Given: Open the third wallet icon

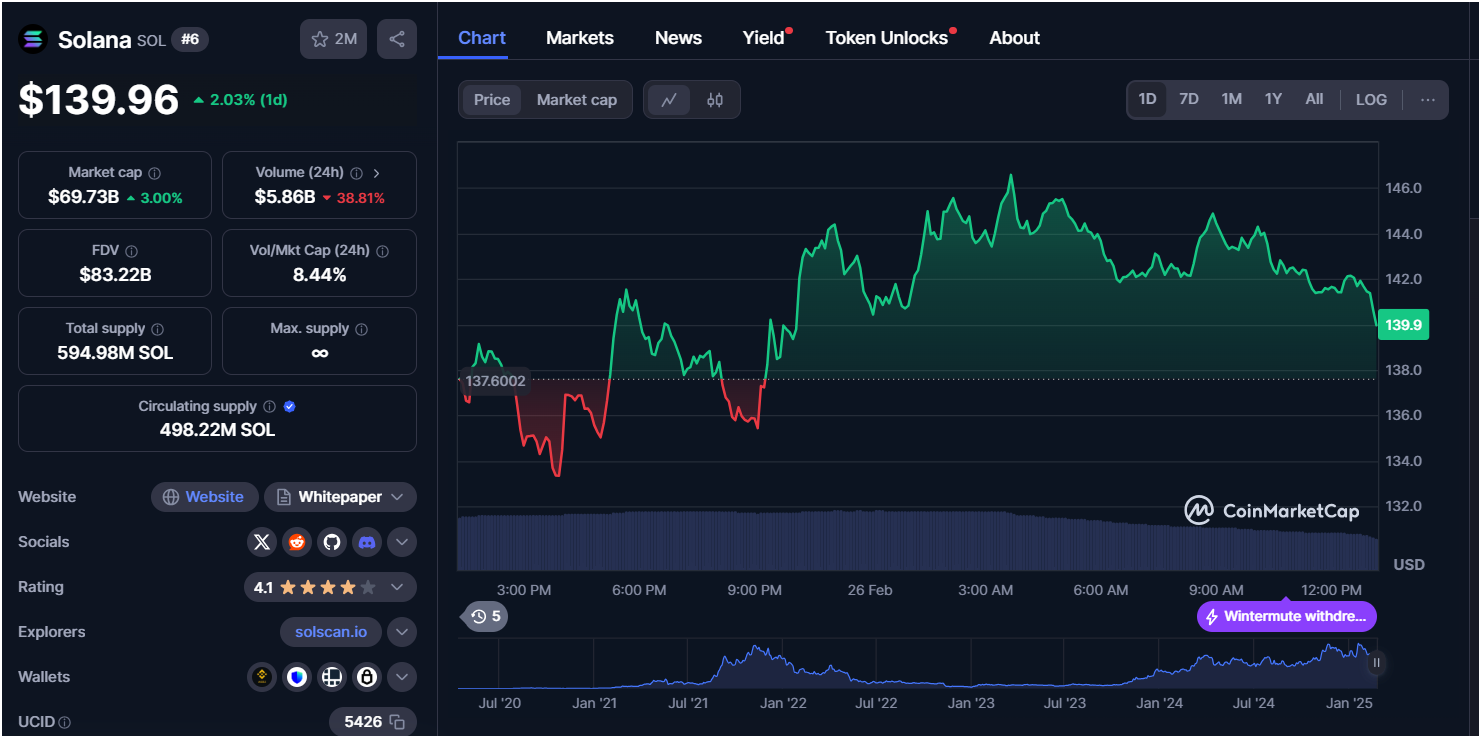Looking at the screenshot, I should pyautogui.click(x=332, y=677).
